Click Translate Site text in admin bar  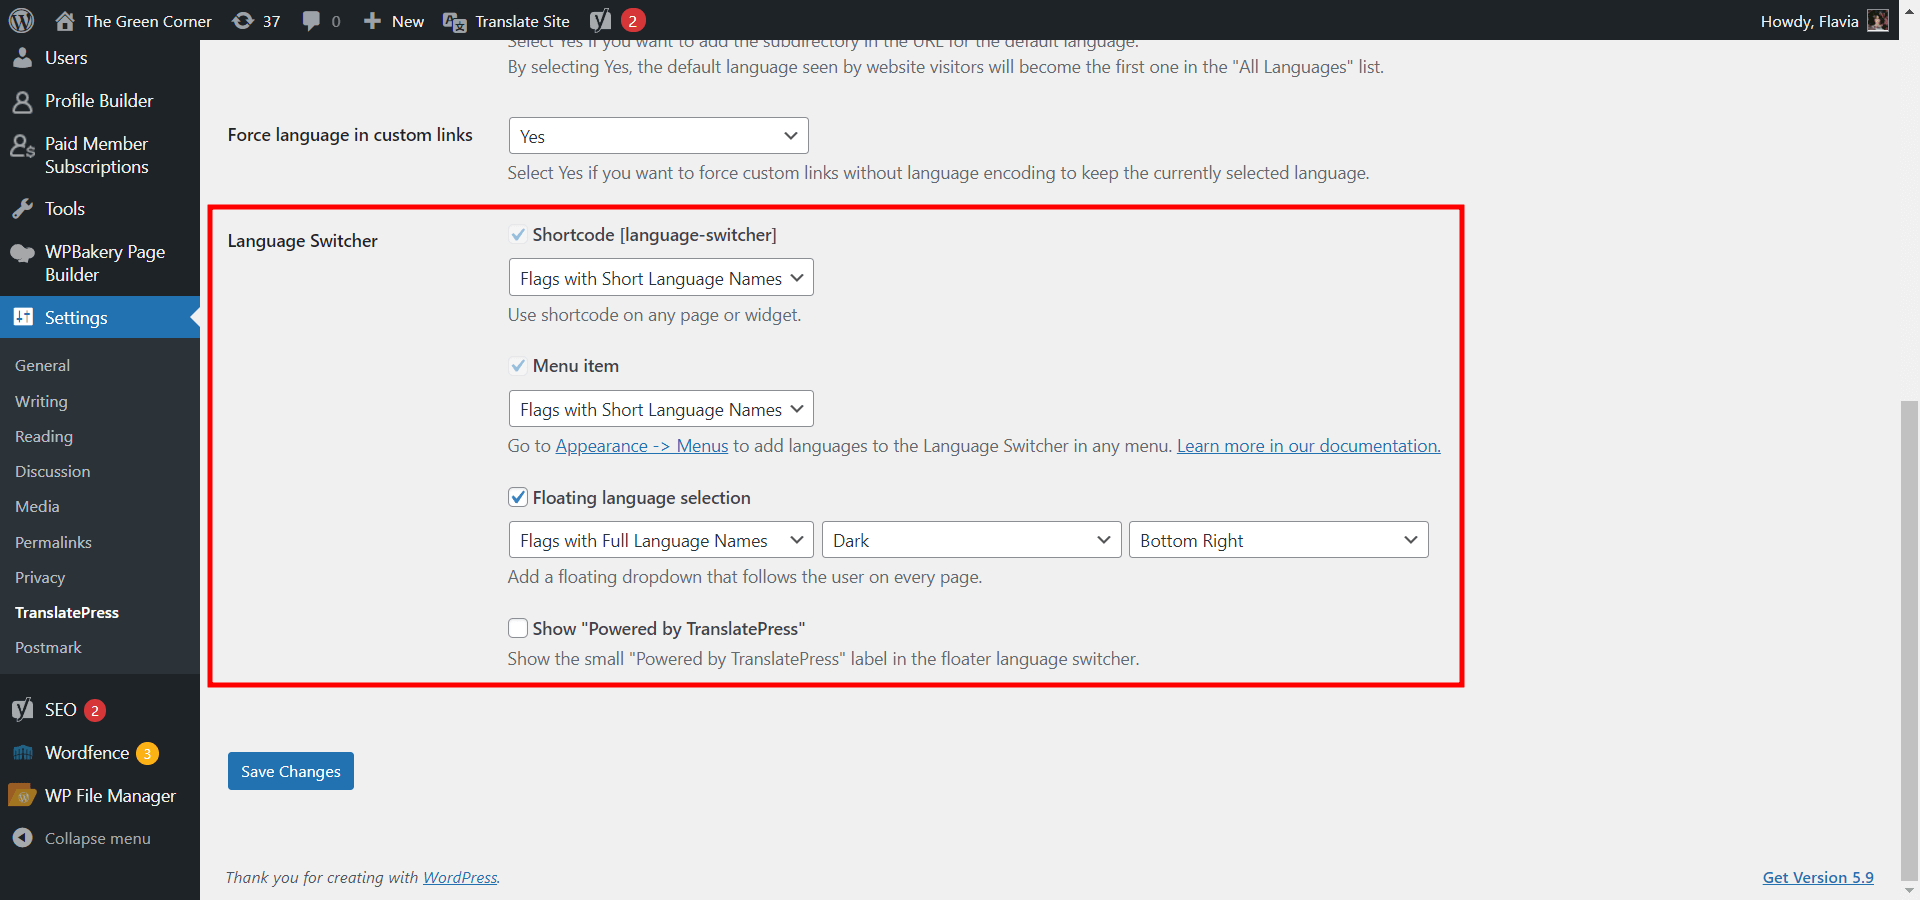(x=522, y=21)
